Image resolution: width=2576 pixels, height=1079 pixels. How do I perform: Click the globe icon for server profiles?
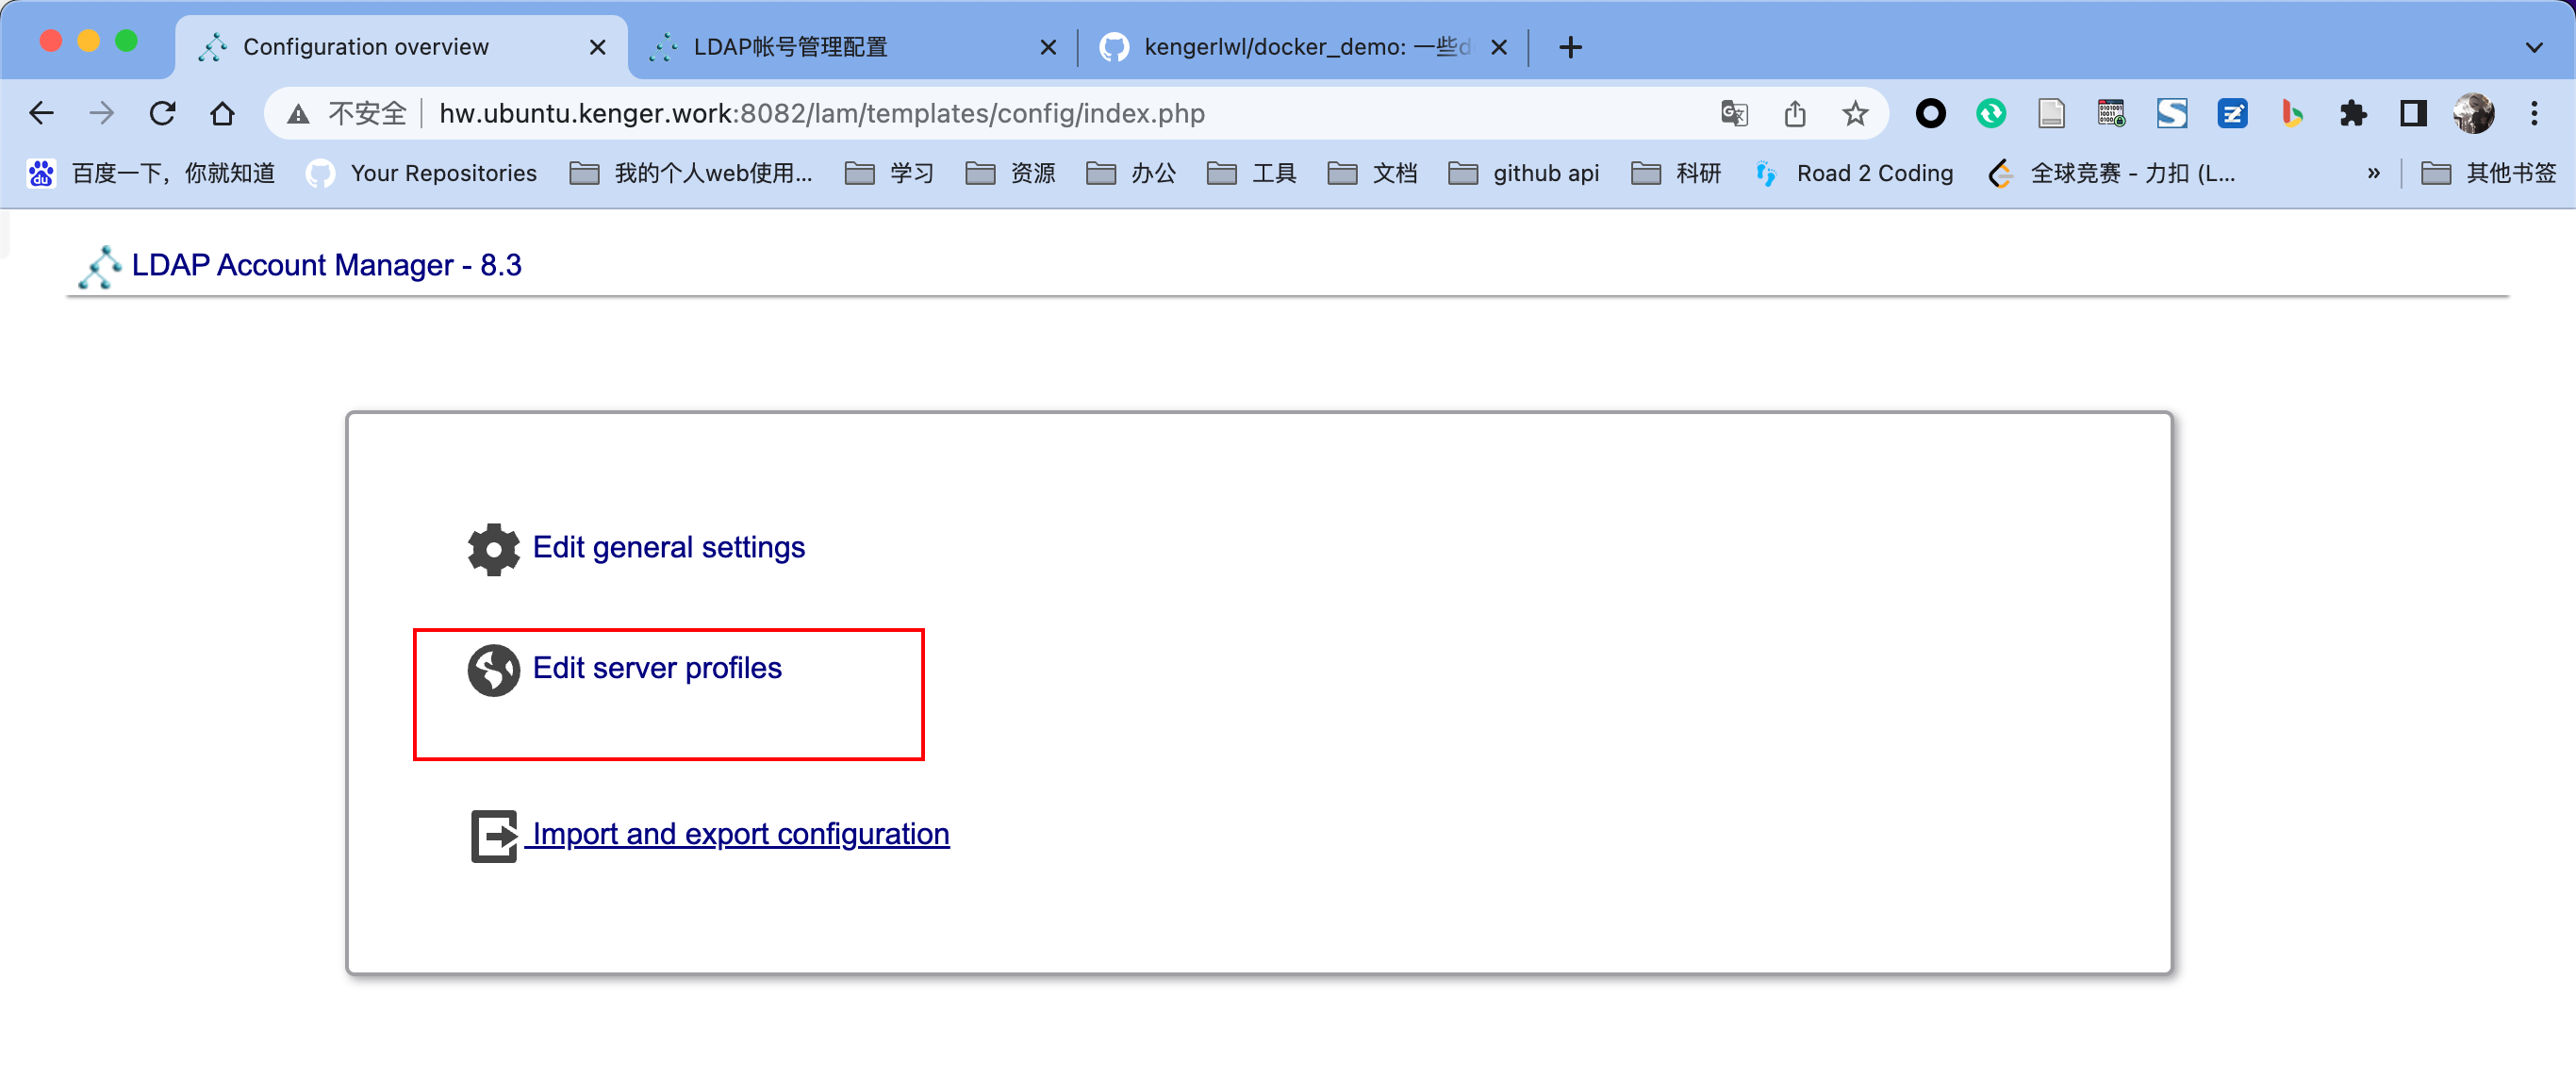493,670
